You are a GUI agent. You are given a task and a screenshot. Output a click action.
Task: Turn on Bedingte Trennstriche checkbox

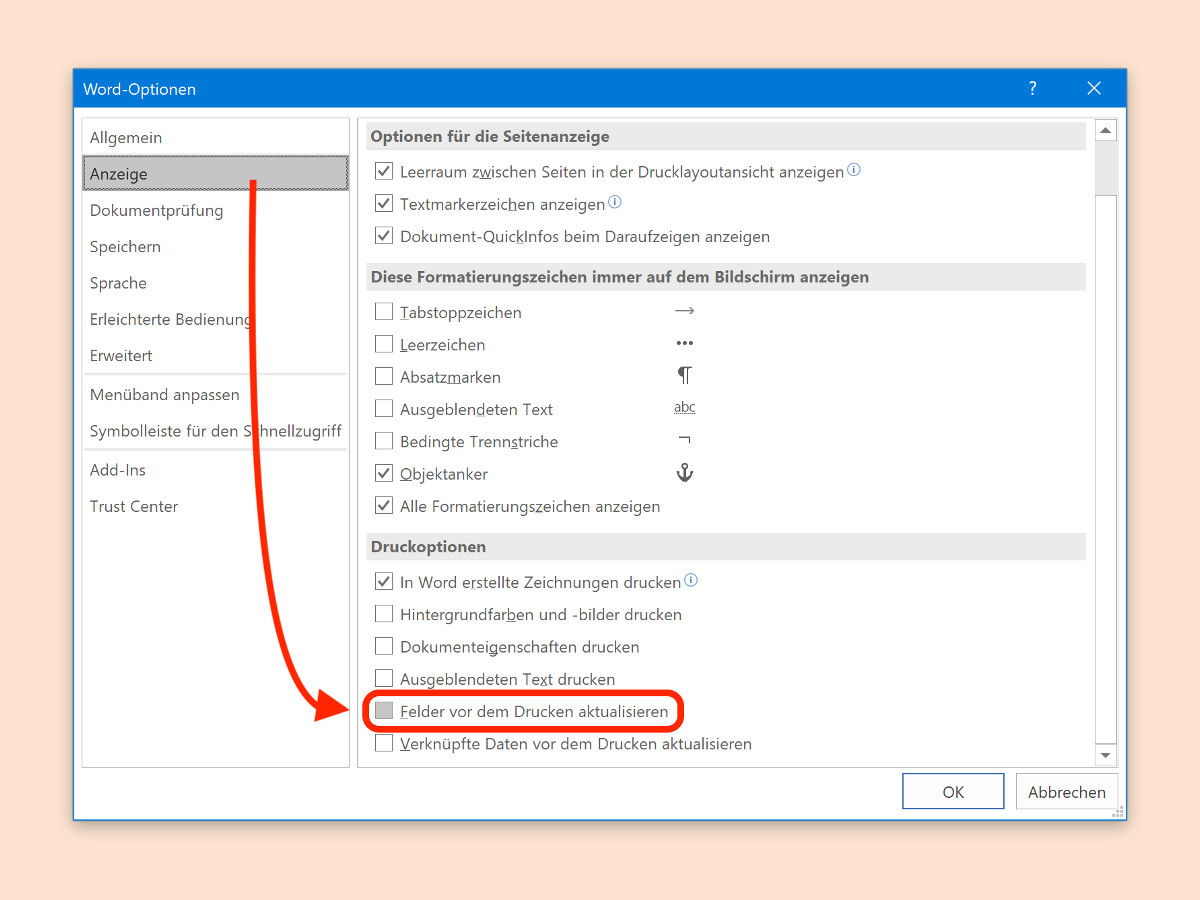click(x=384, y=441)
